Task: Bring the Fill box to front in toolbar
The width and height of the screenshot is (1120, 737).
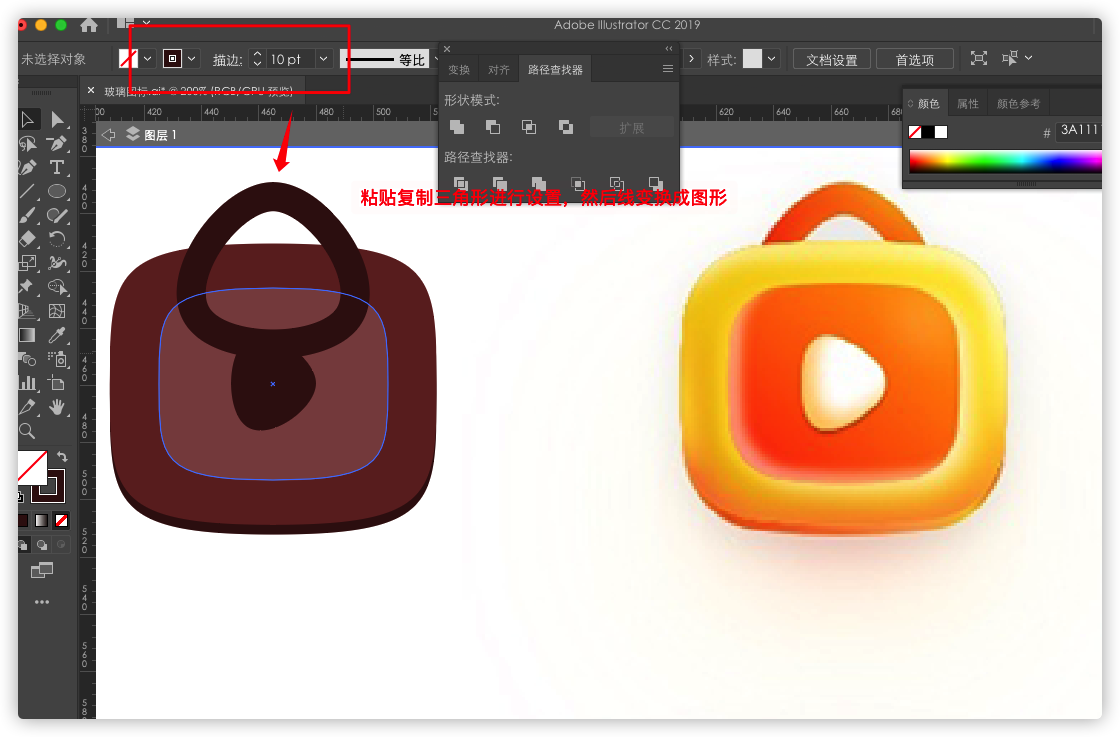Action: click(x=31, y=466)
